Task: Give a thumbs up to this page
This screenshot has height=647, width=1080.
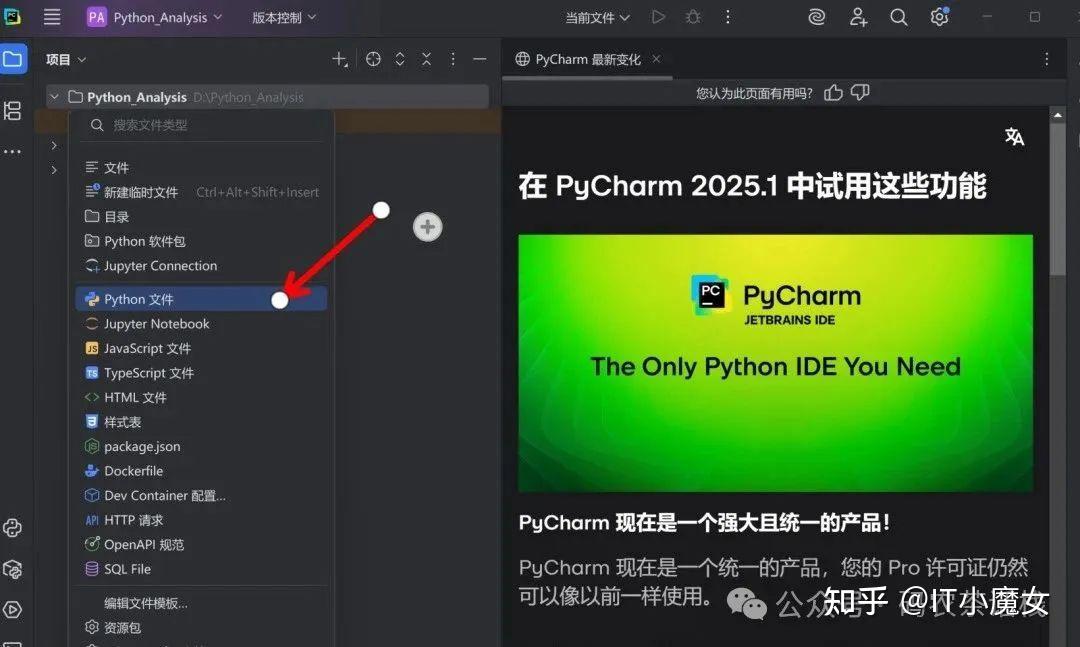Action: pyautogui.click(x=833, y=91)
